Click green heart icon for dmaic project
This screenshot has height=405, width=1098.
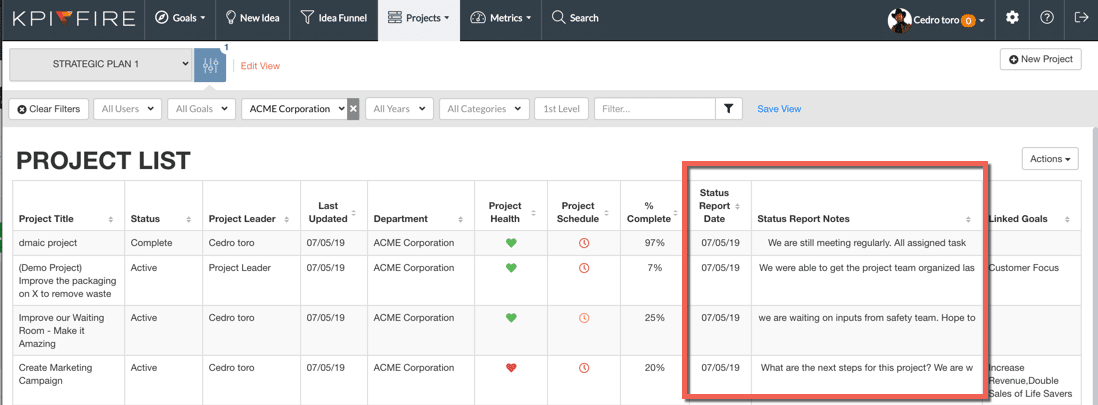[x=511, y=243]
